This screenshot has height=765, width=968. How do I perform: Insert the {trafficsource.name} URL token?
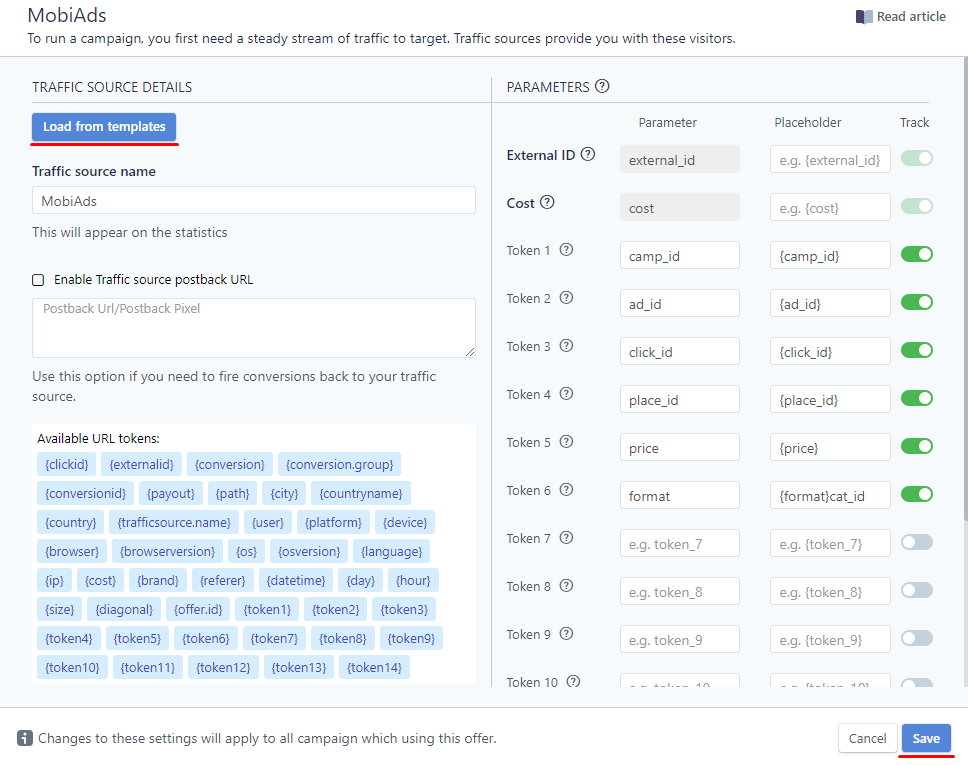click(x=174, y=522)
